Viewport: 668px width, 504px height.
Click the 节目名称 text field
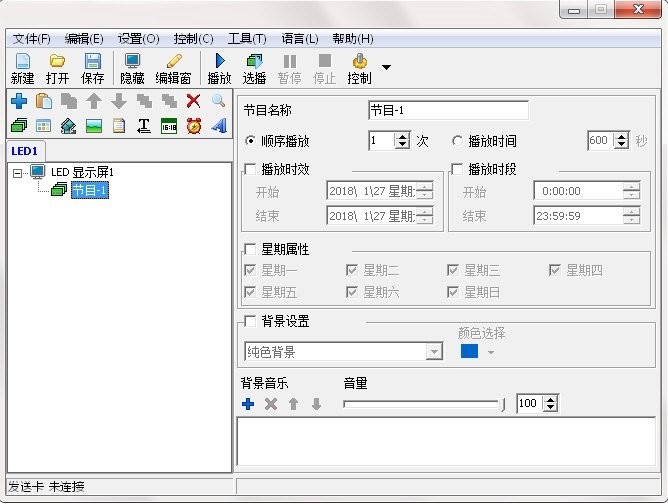448,110
